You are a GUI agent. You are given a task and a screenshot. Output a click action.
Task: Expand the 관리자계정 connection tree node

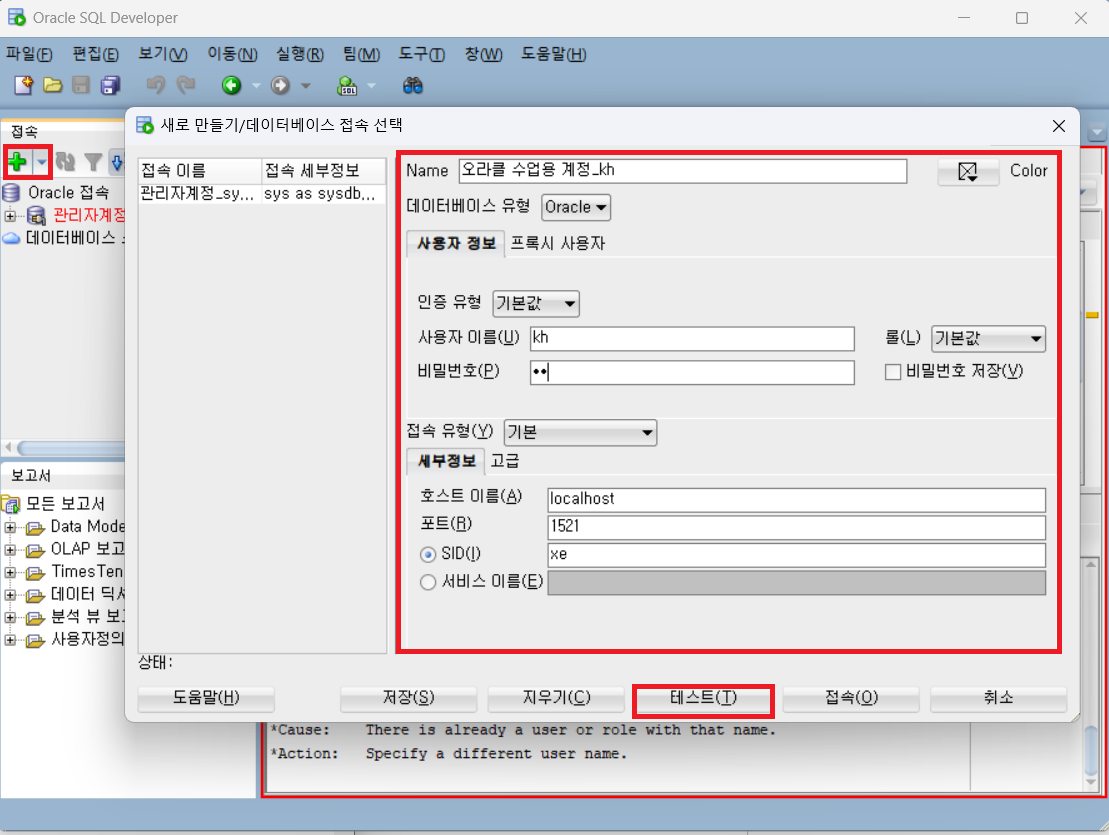pos(11,216)
